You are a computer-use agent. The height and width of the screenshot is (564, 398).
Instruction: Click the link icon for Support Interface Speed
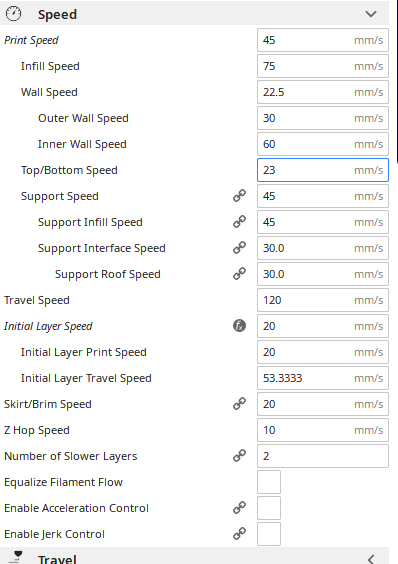(x=239, y=247)
